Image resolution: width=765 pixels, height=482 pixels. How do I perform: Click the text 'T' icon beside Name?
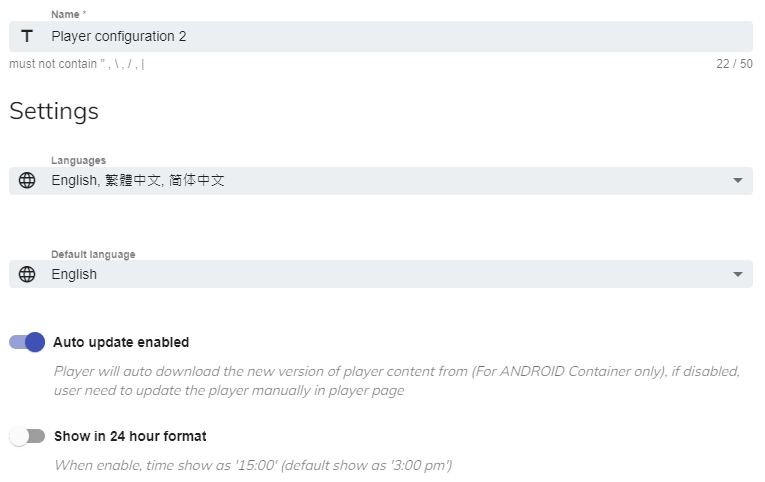click(x=27, y=37)
